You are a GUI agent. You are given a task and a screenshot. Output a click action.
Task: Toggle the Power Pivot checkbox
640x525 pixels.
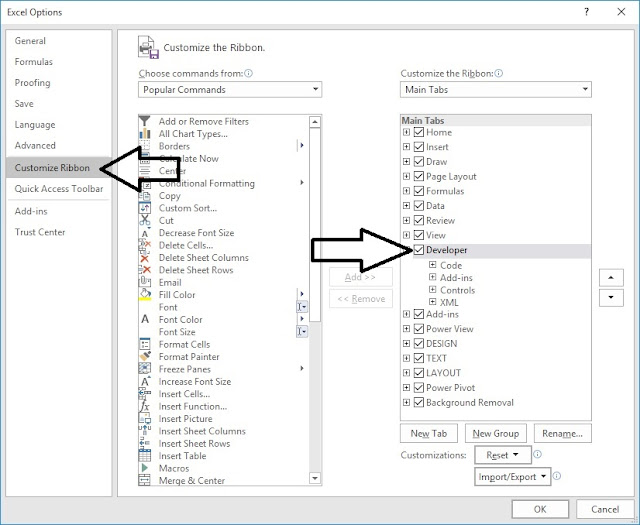[419, 387]
